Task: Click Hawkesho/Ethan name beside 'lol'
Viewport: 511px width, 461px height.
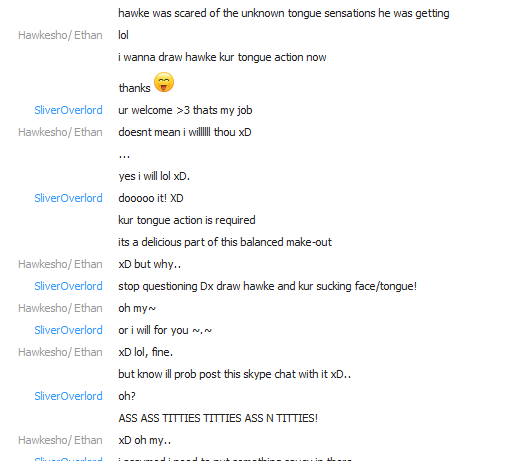Action: pyautogui.click(x=60, y=35)
